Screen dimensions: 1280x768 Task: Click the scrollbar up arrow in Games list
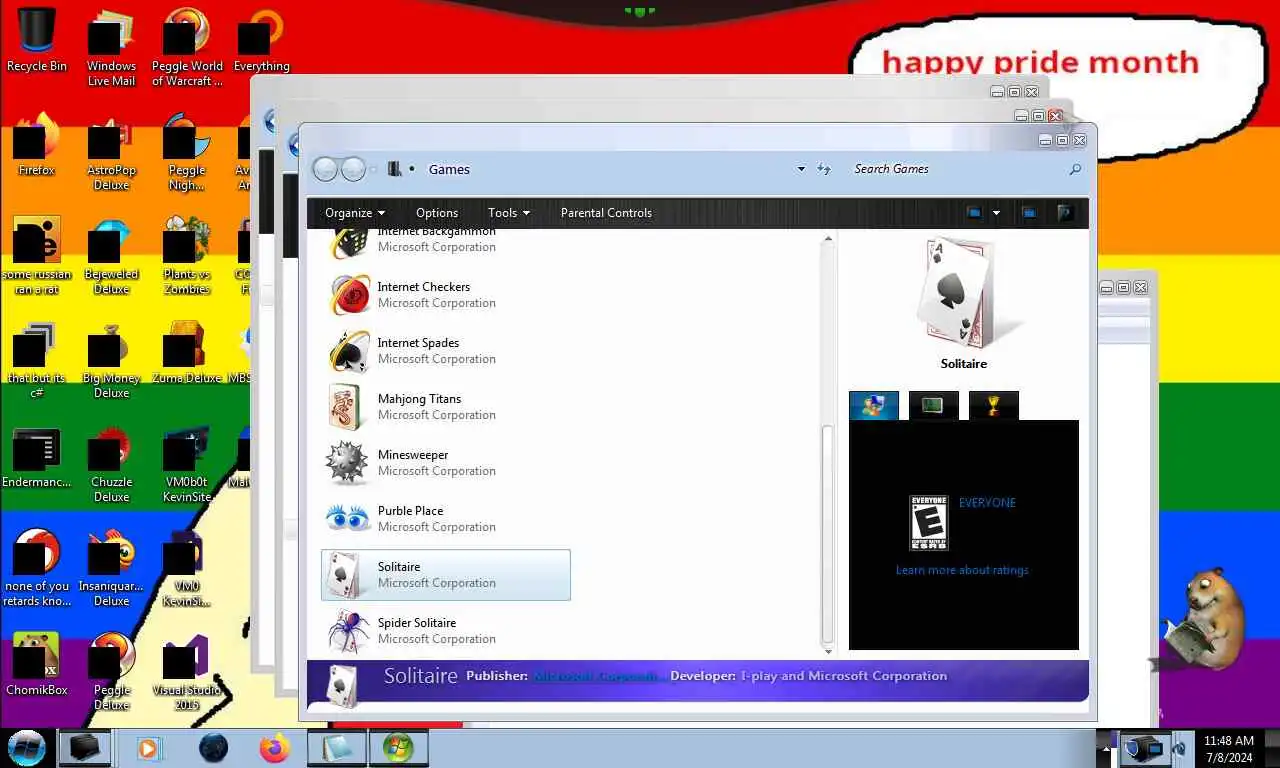click(x=827, y=240)
